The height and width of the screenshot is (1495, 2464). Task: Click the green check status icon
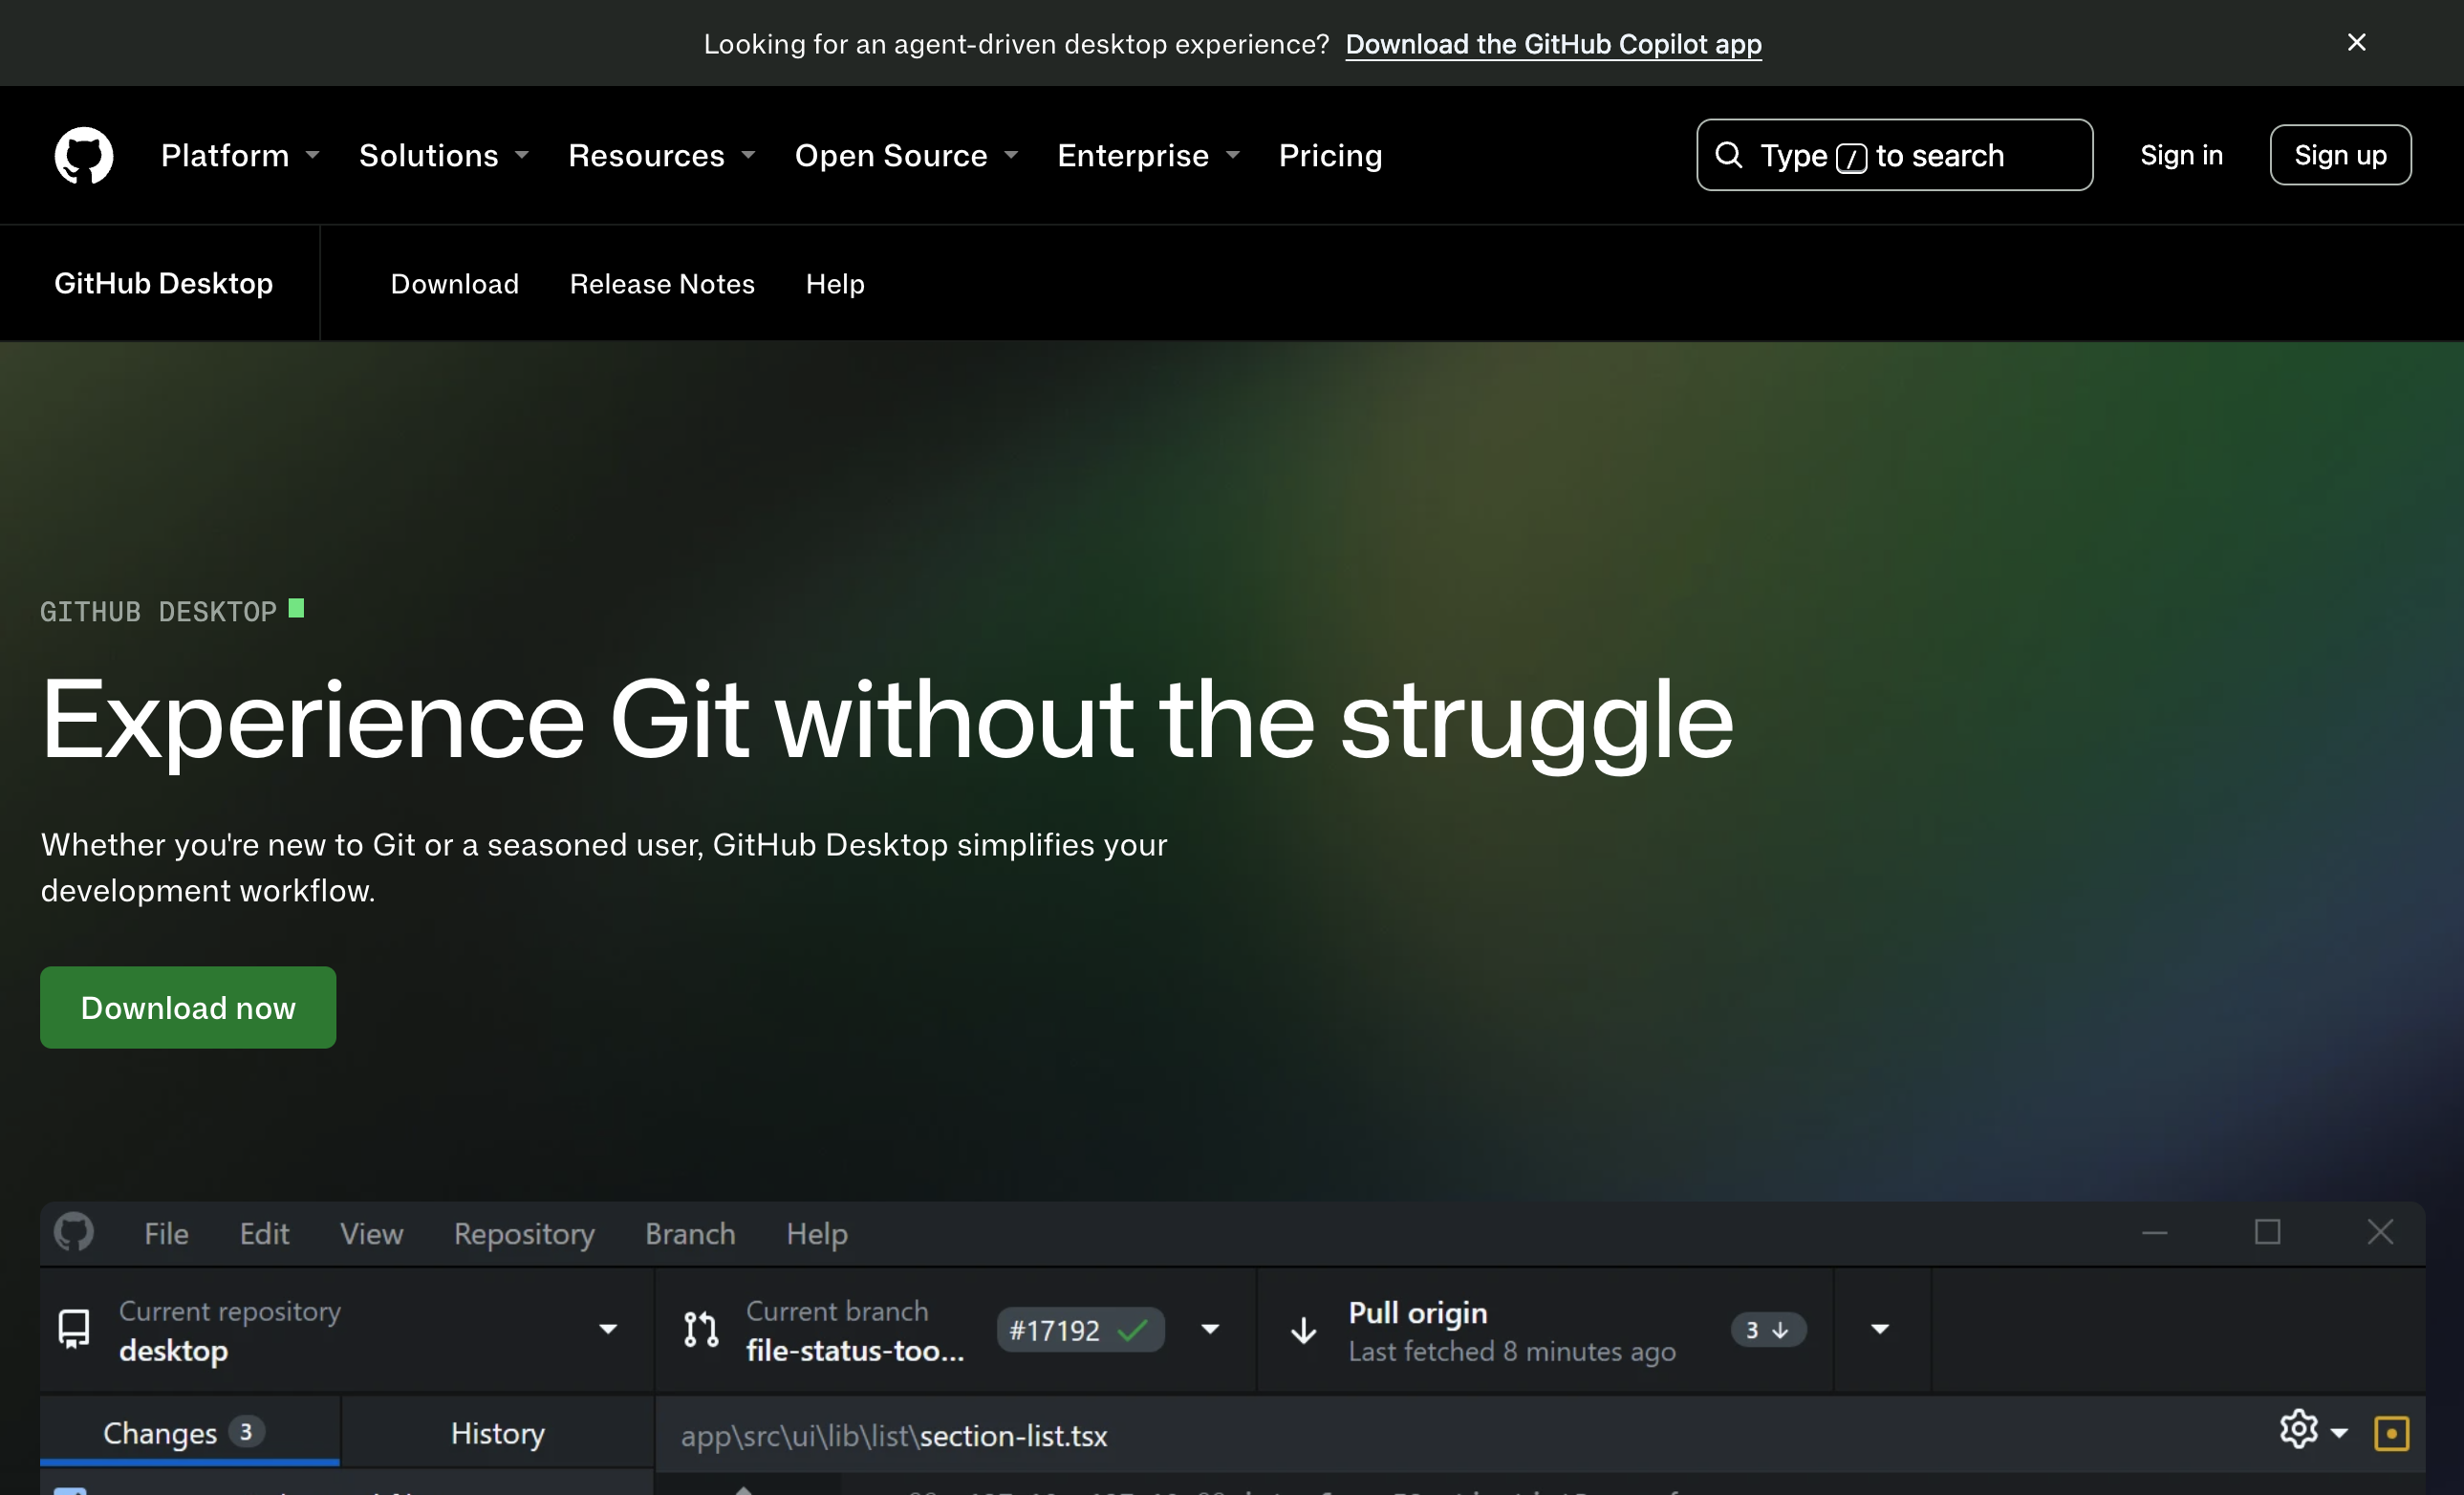1133,1330
